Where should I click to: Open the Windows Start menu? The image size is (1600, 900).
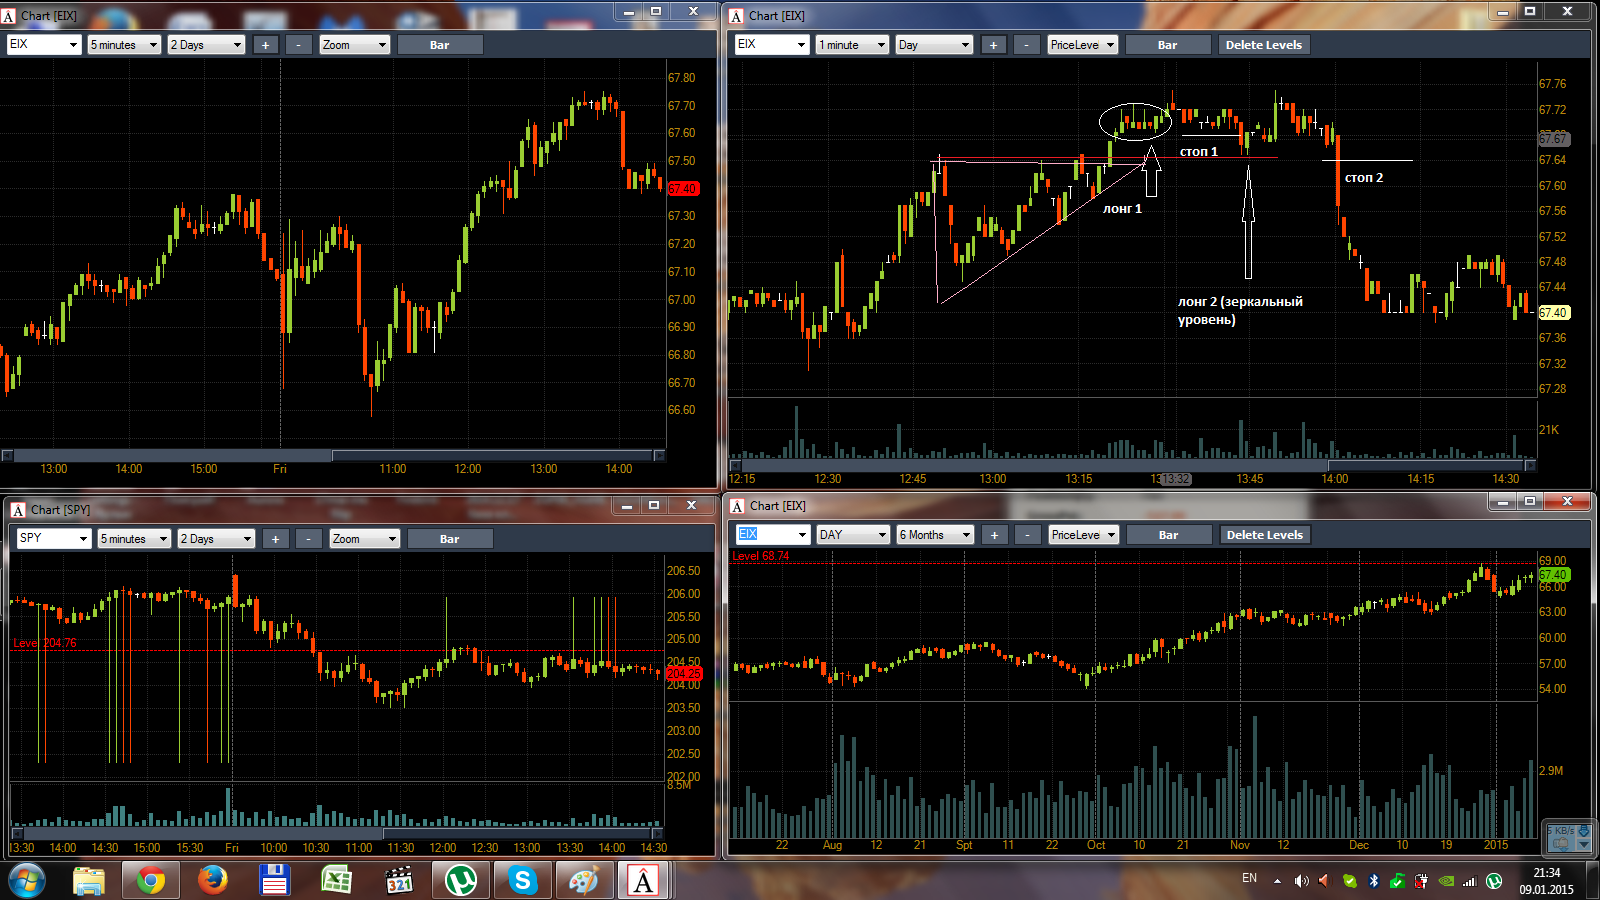tap(26, 881)
